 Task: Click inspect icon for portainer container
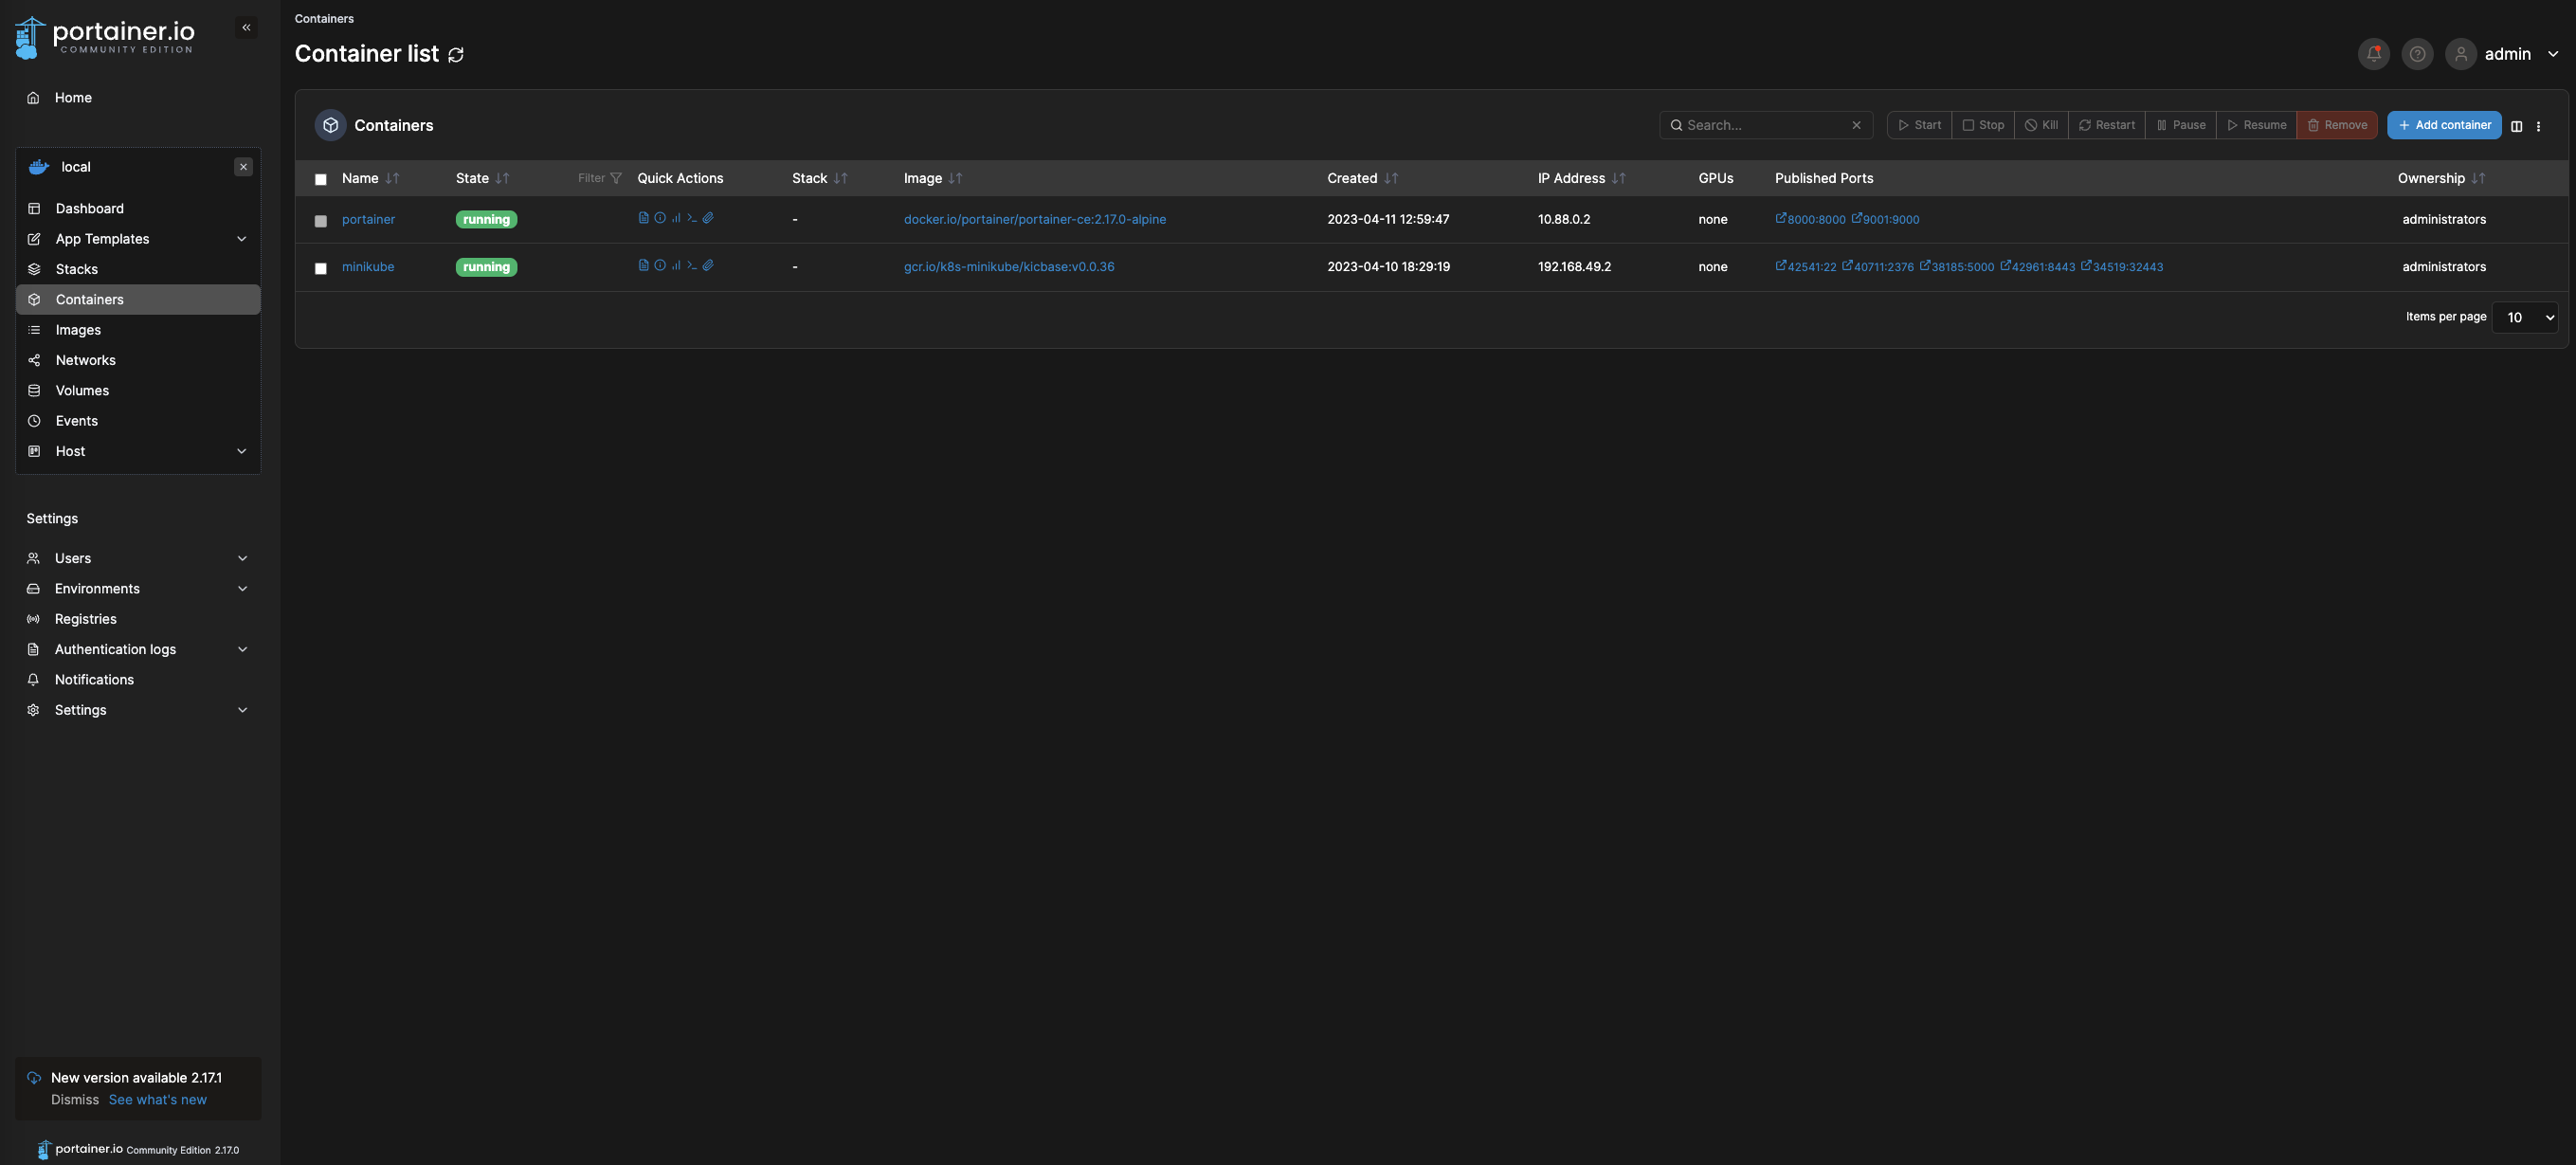[x=660, y=218]
